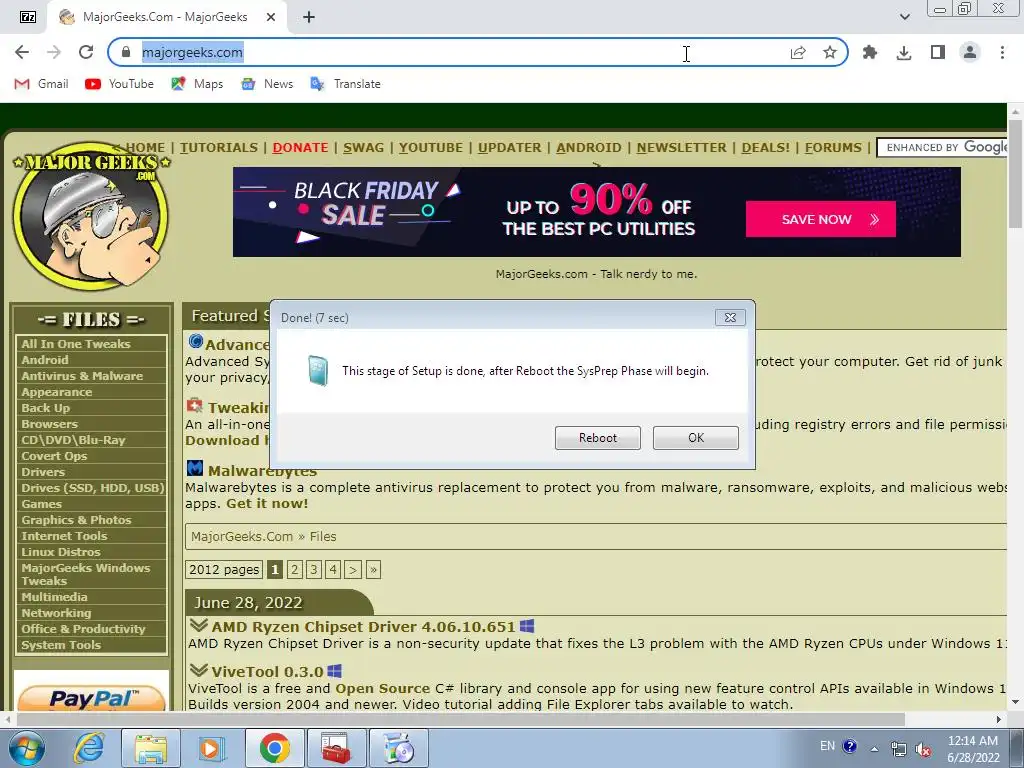1024x768 pixels.
Task: Toggle the side panel icon
Action: pos(938,52)
